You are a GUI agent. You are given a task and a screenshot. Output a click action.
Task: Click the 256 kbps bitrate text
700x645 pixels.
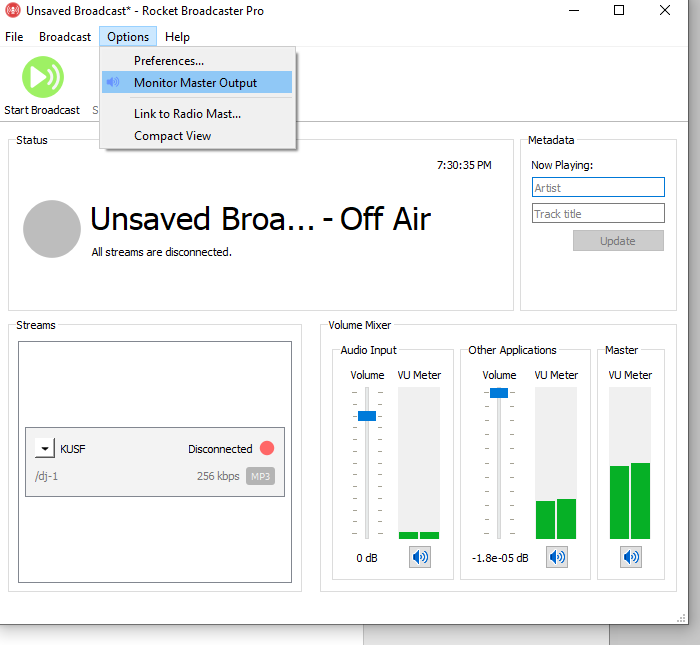[218, 476]
